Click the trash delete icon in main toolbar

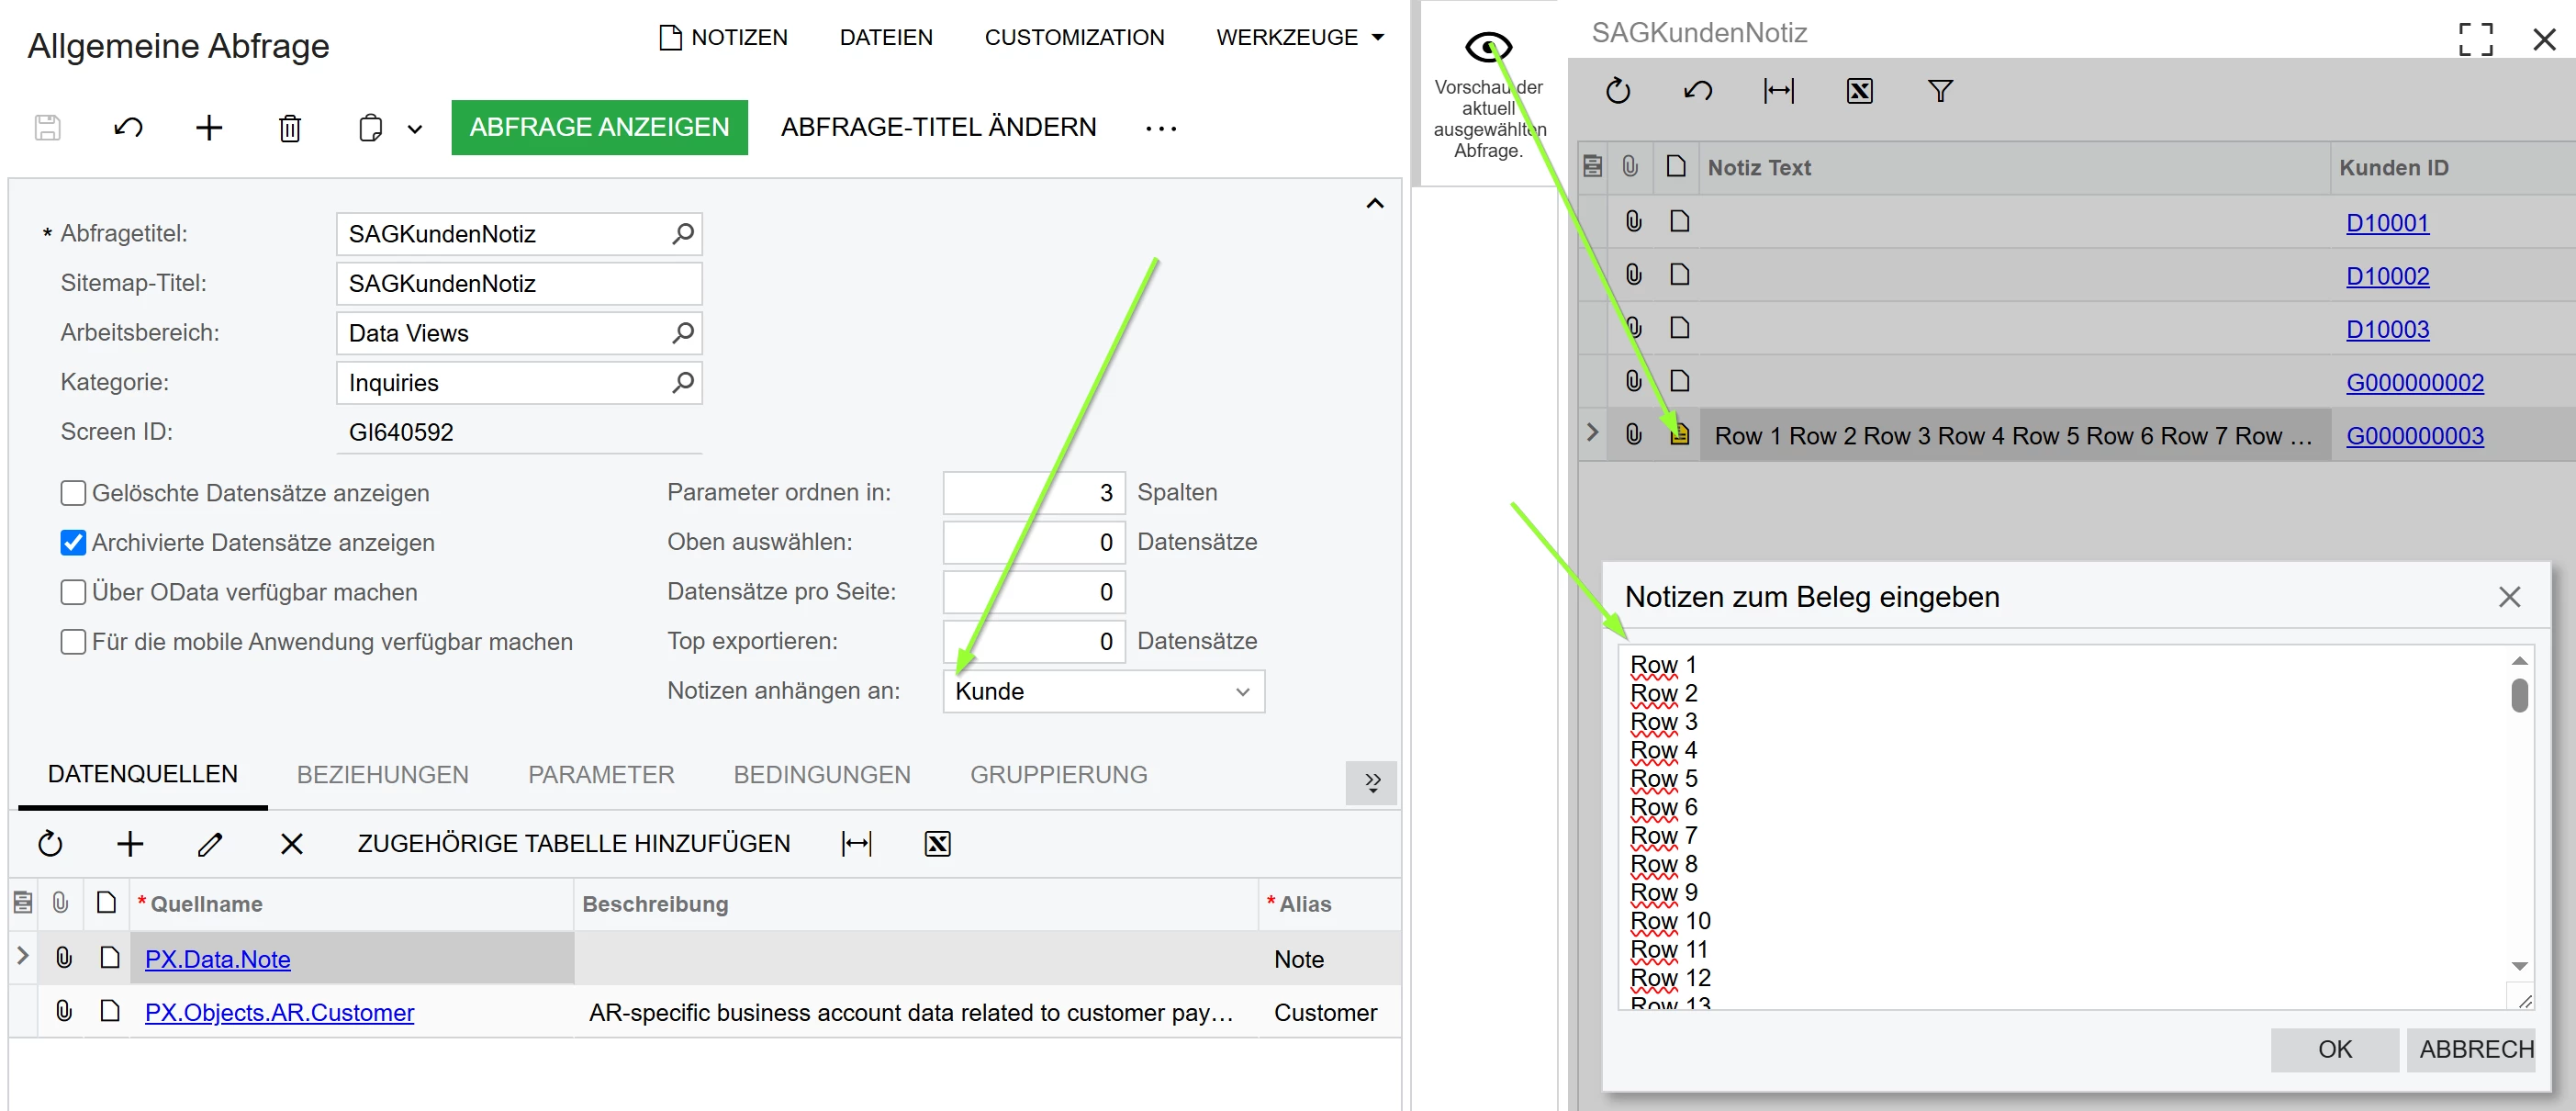(290, 128)
